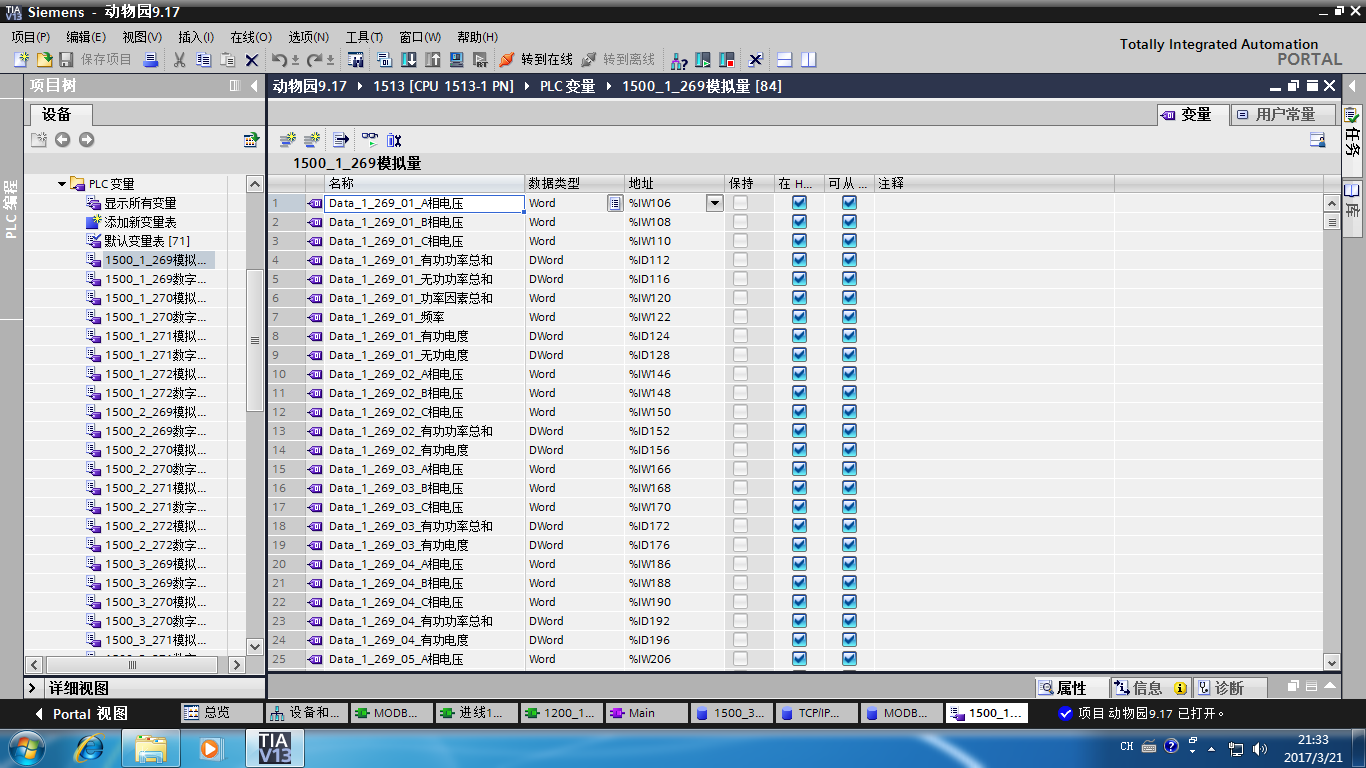Click the Start CPU icon
This screenshot has width=1366, height=768.
(703, 60)
